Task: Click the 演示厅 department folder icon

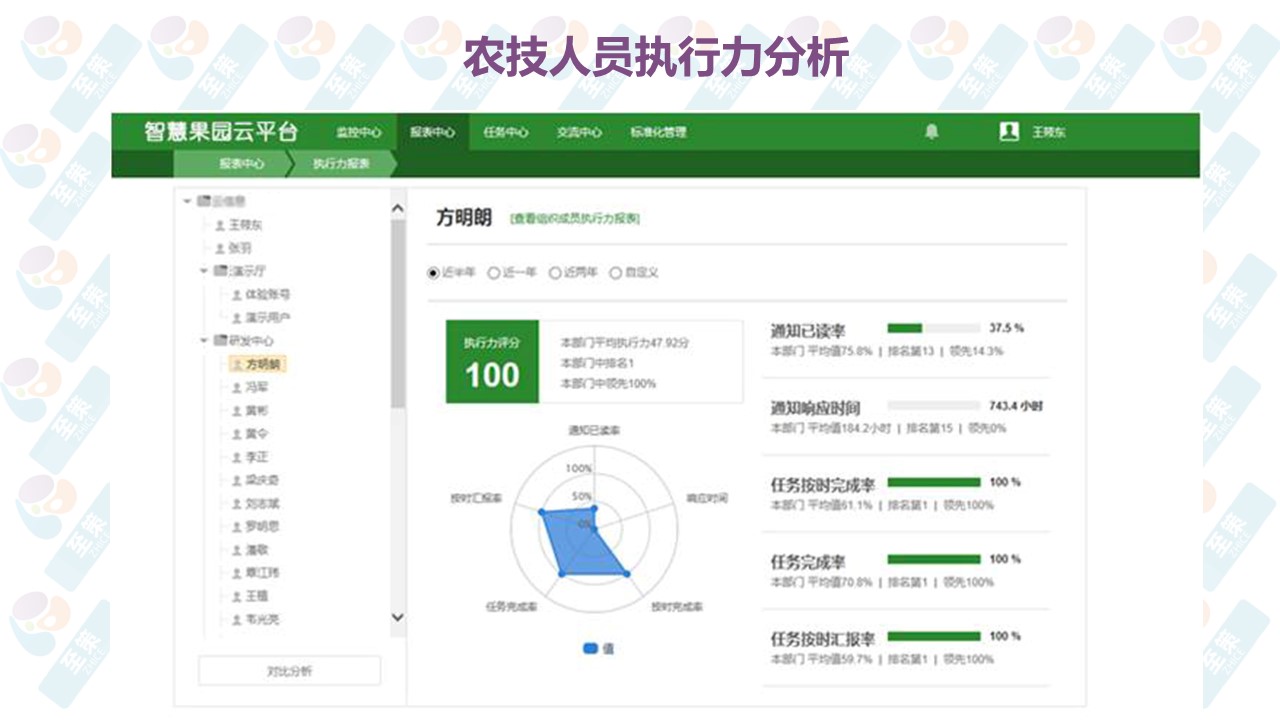Action: coord(220,271)
